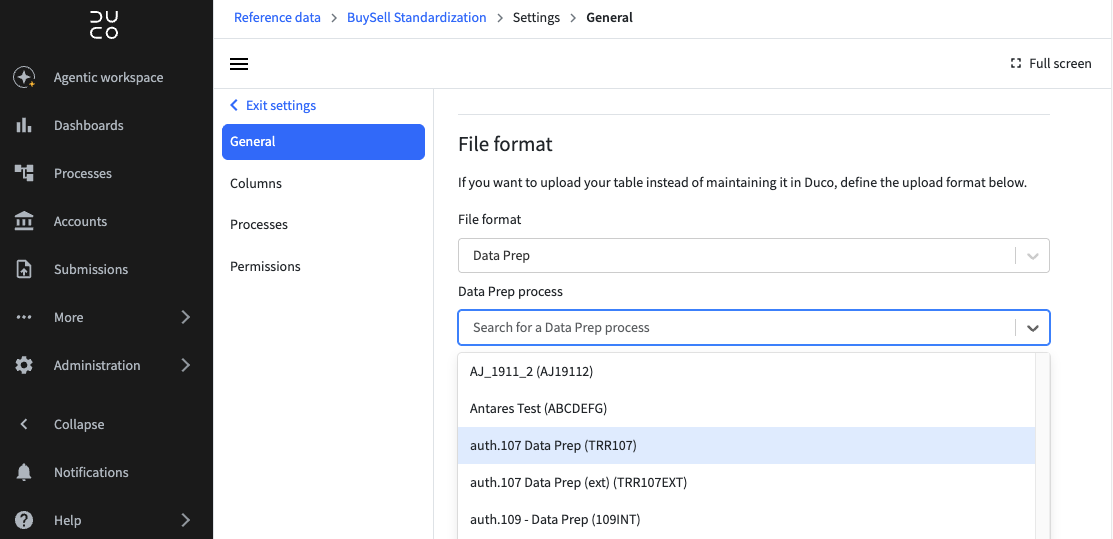Open Agentic workspace sparkle icon
1113x539 pixels.
click(24, 77)
